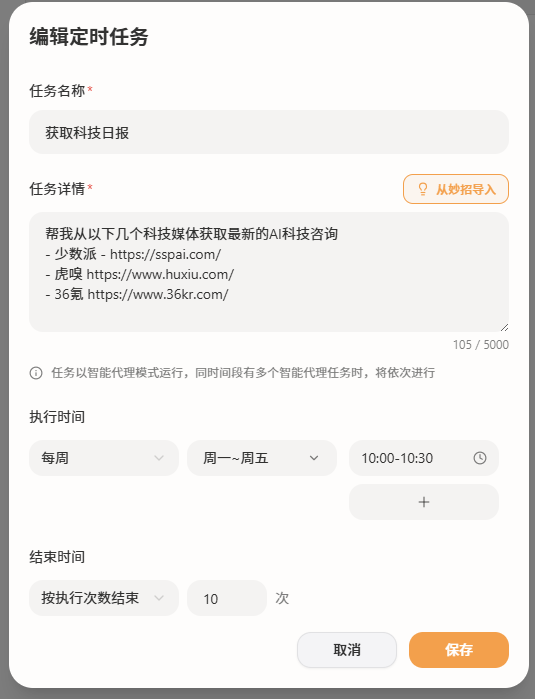This screenshot has height=699, width=535.
Task: Open the 周一~周五 weekday dropdown
Action: click(262, 458)
